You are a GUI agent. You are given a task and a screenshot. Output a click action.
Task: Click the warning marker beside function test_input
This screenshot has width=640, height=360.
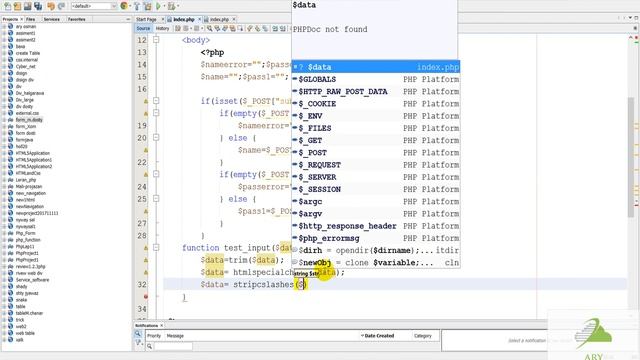(x=145, y=248)
